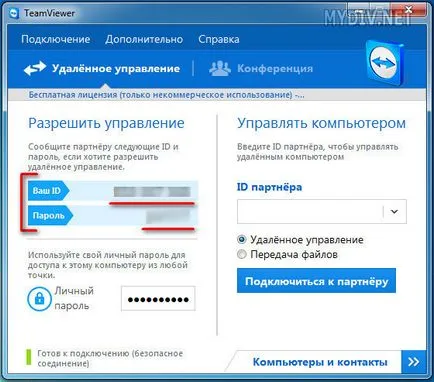Click the free license notice link
The height and width of the screenshot is (382, 434).
(x=166, y=95)
